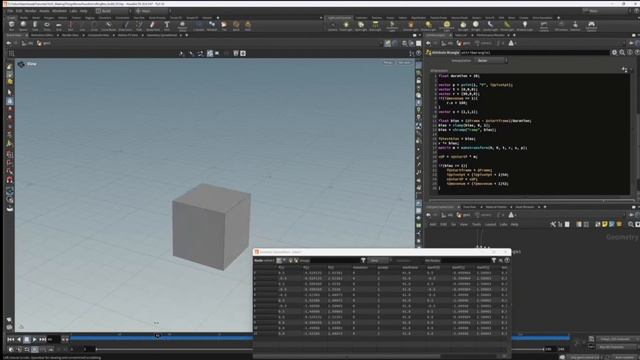Jump to the first frame
Screen dimensions: 640x360
point(11,340)
